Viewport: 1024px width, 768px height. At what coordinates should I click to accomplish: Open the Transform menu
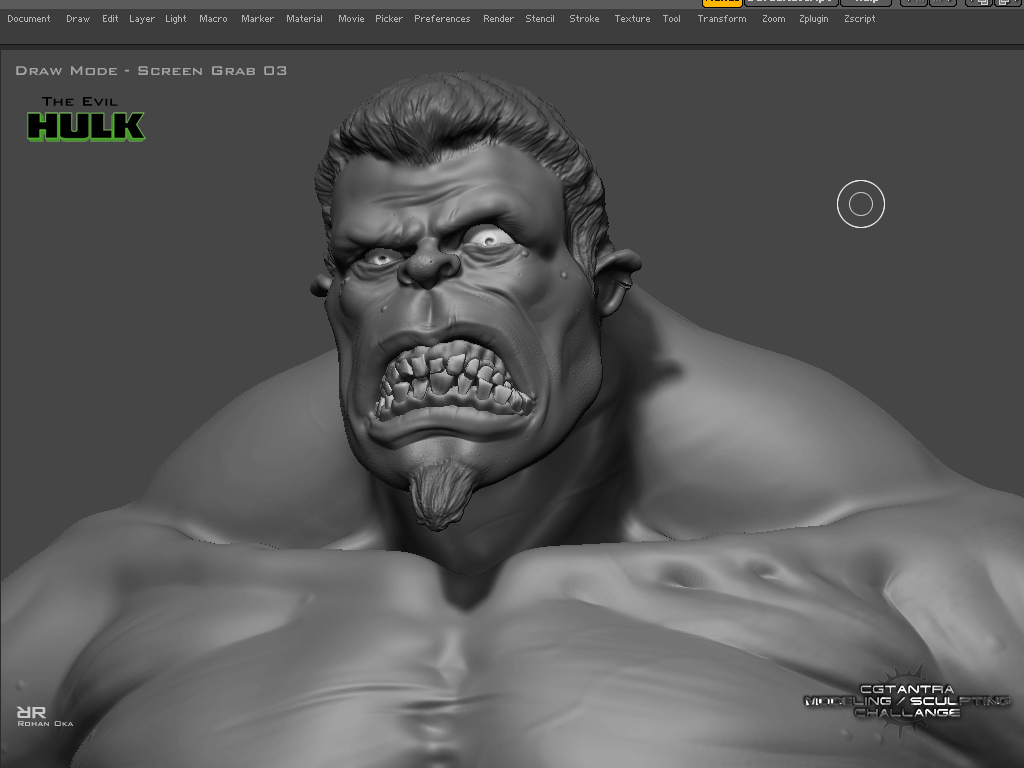722,19
